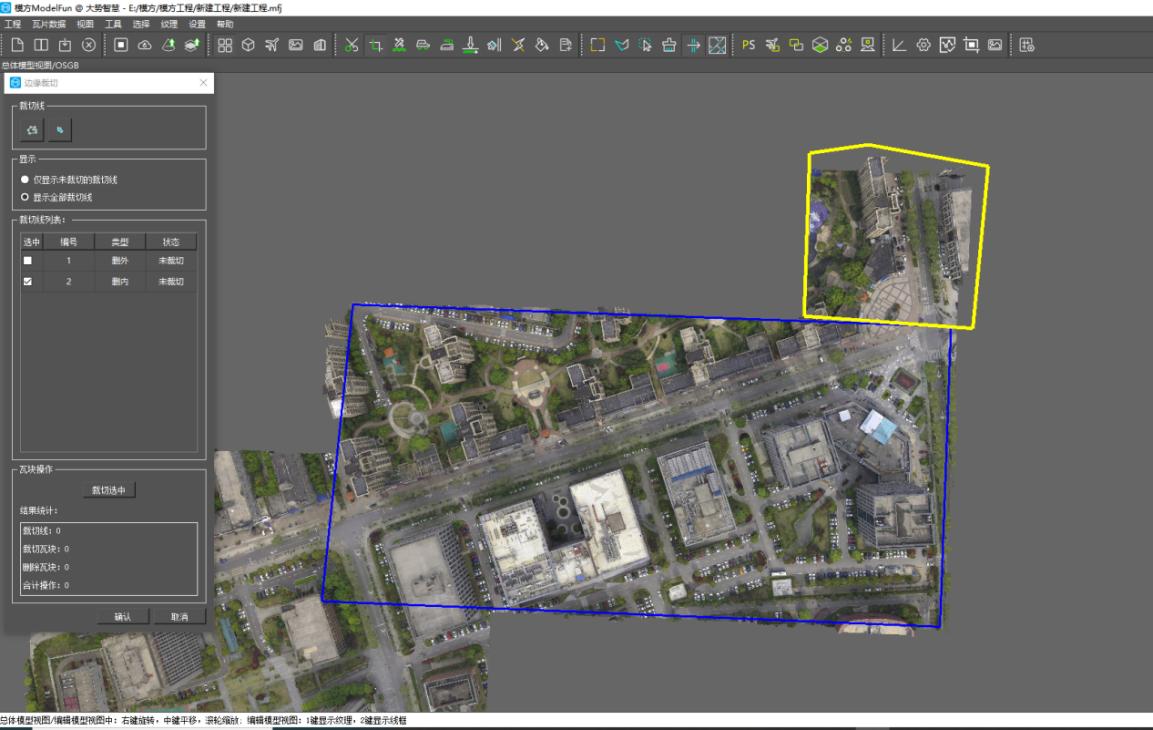The image size is (1153, 730).
Task: Click the circled X toolbar icon
Action: pos(89,45)
